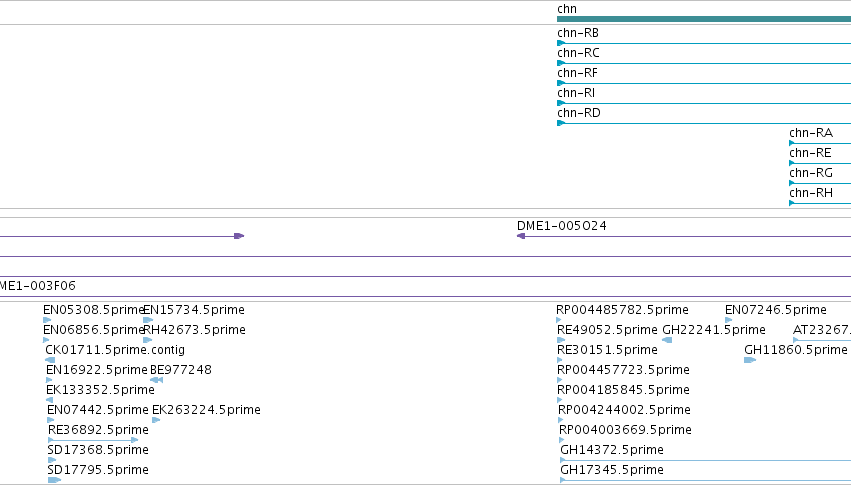Click the chn-RB transcript line
The image size is (851, 485).
tap(704, 43)
